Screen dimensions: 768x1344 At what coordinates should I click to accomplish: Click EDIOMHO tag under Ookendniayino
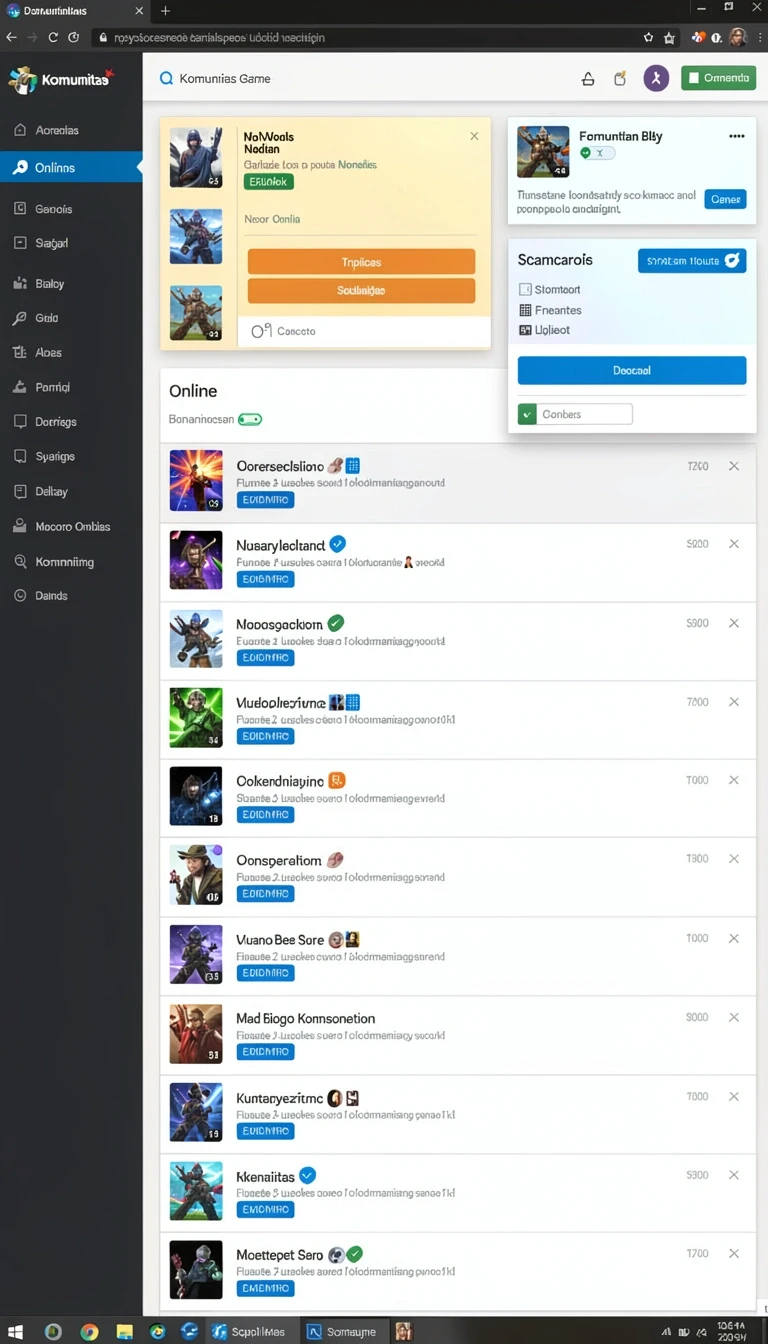265,815
